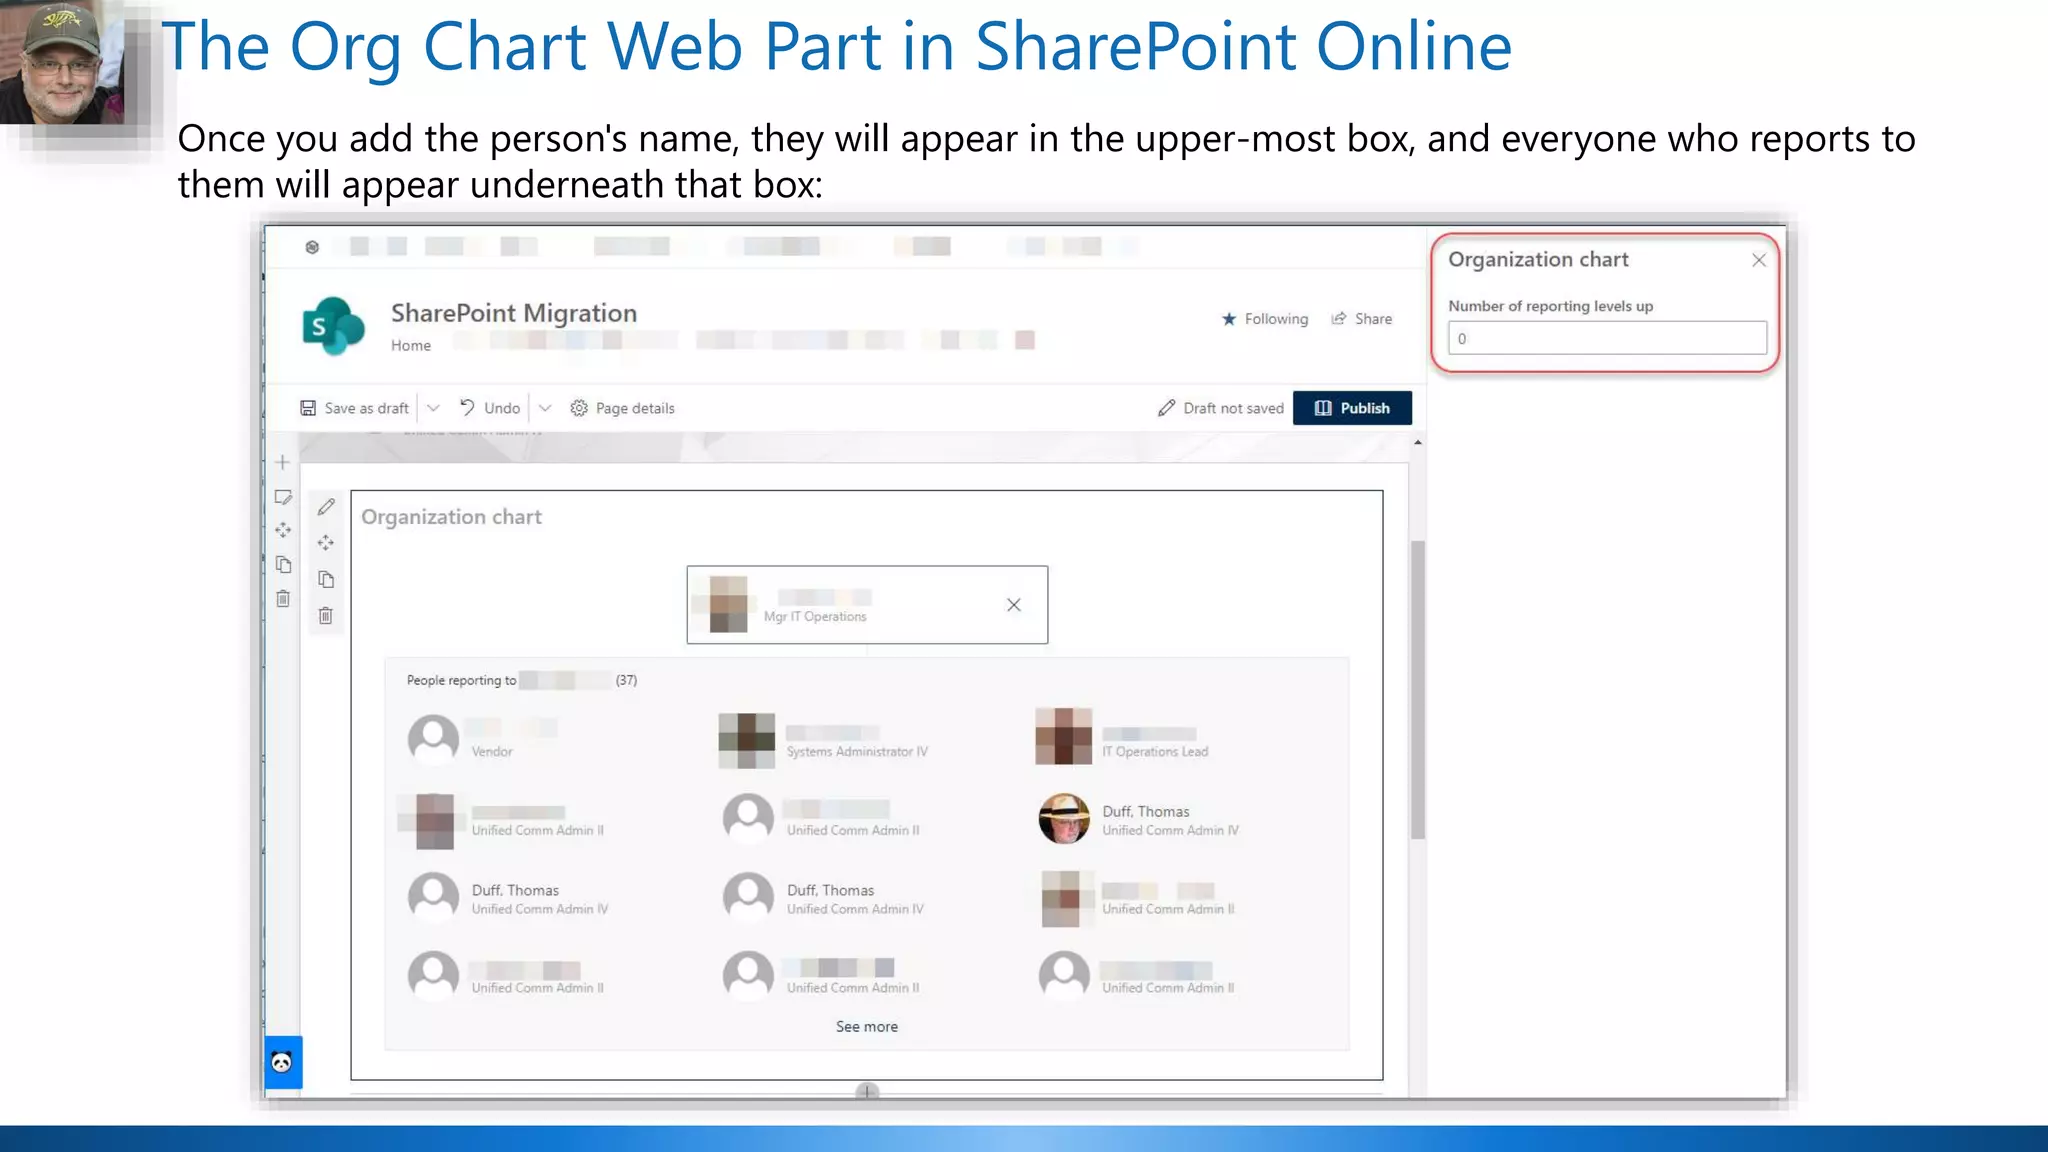The width and height of the screenshot is (2048, 1152).
Task: Select the Vendor person avatar
Action: (x=433, y=739)
